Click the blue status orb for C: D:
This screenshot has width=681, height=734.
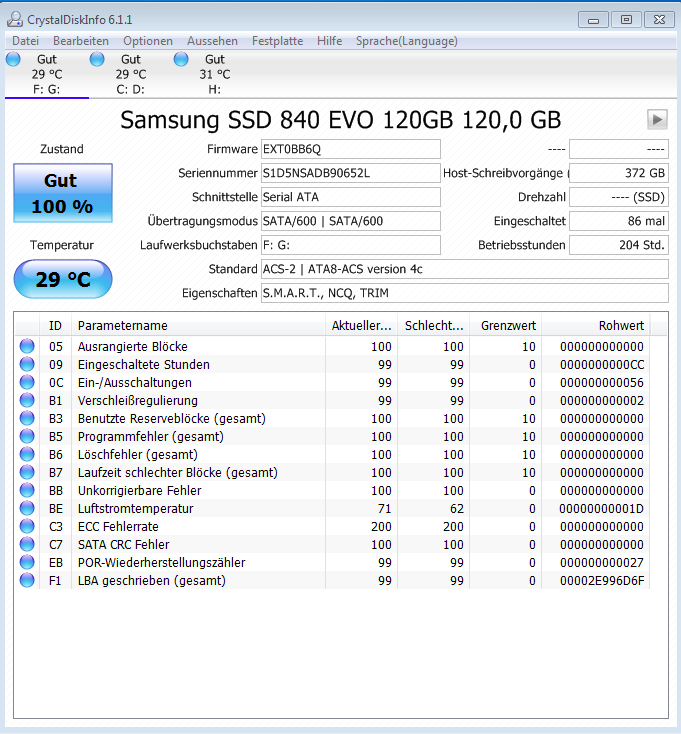click(97, 59)
